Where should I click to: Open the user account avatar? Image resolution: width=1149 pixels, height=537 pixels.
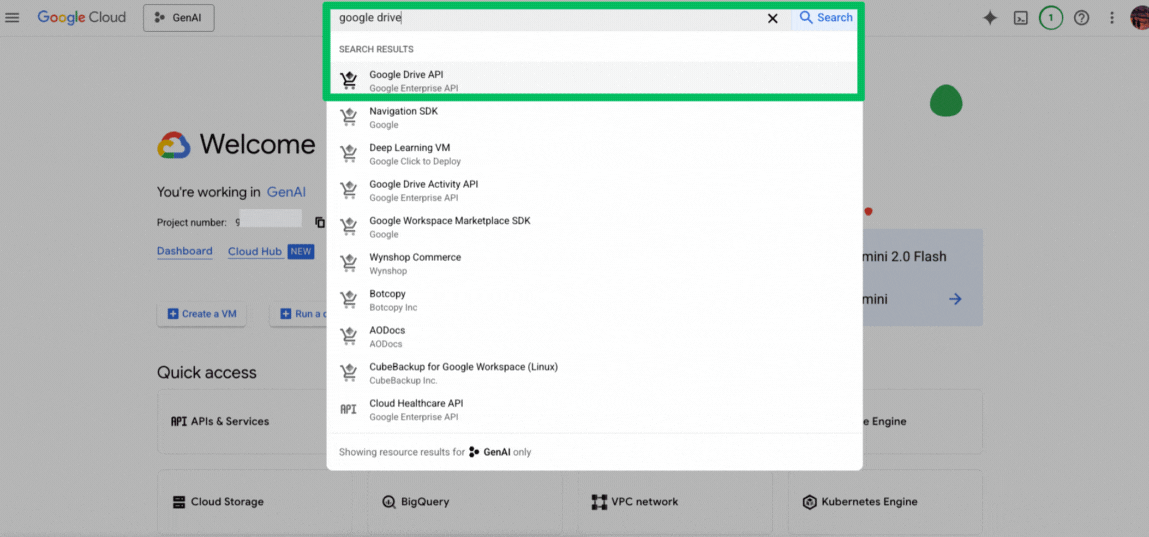[1139, 18]
